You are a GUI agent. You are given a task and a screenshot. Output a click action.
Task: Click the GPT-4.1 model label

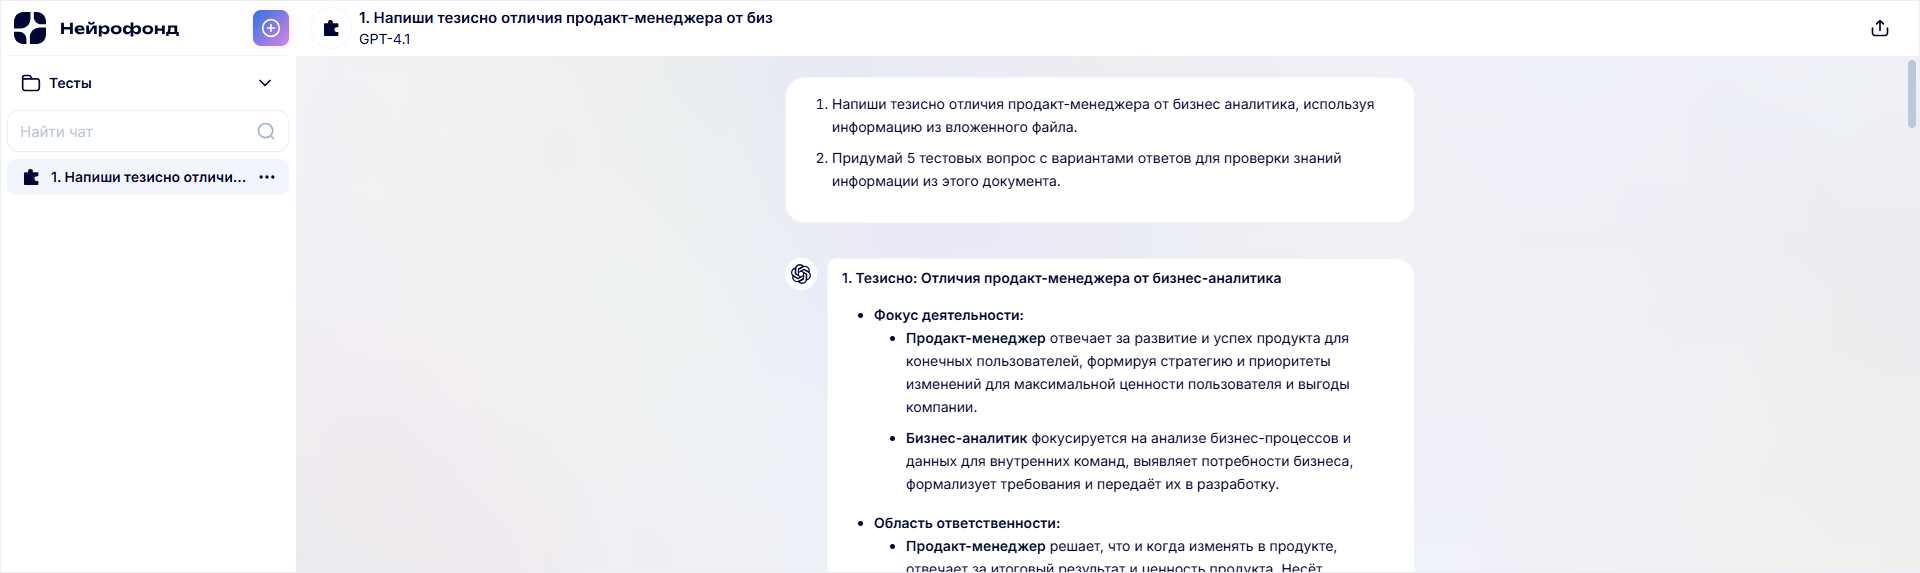385,39
